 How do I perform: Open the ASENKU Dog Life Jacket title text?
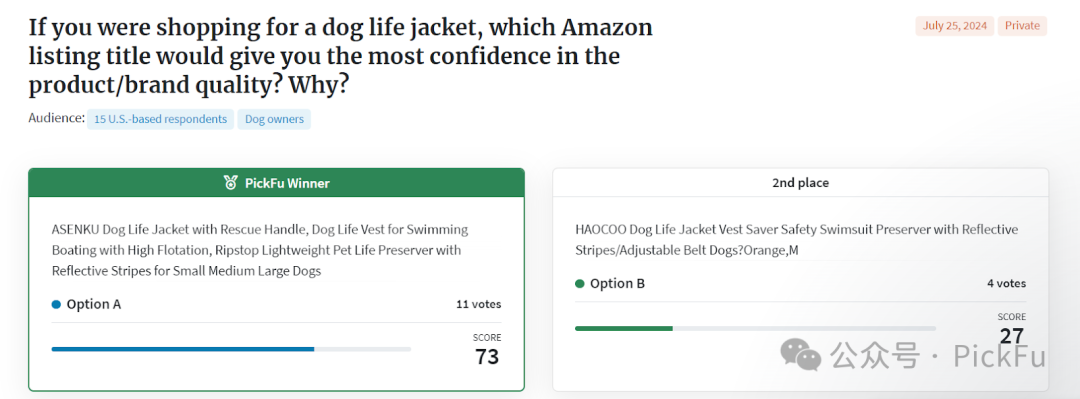[260, 250]
